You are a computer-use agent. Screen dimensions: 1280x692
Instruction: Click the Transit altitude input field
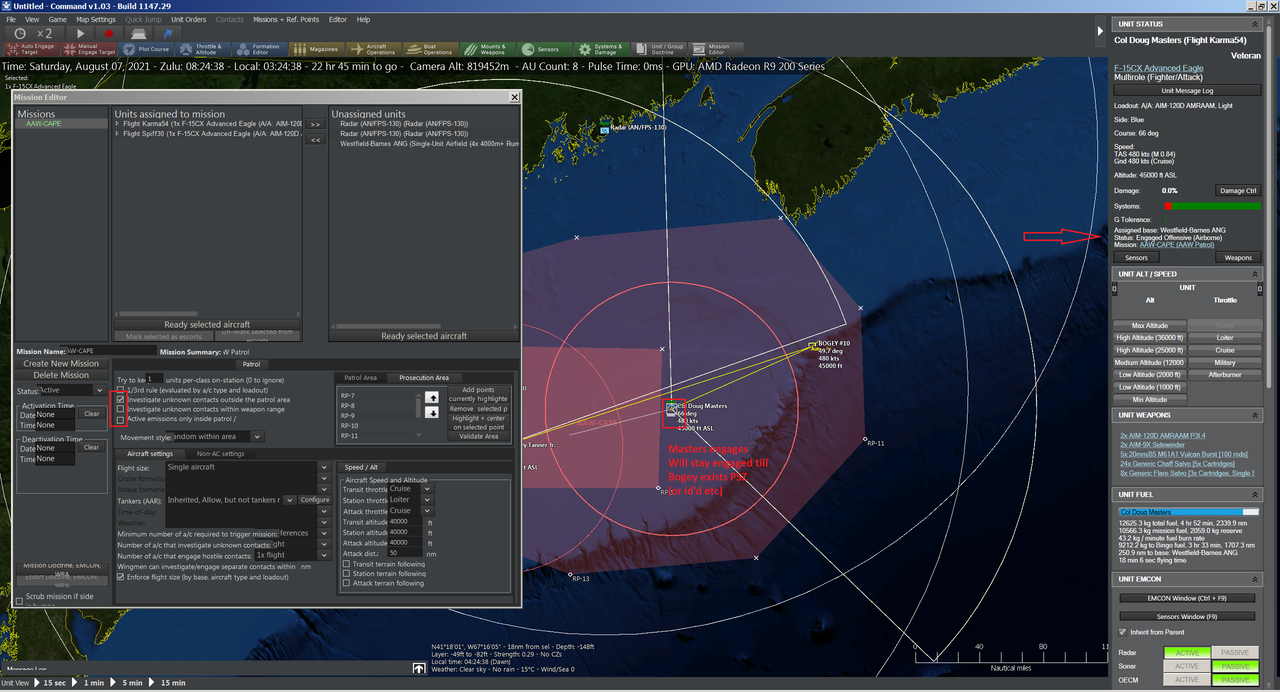pos(407,521)
